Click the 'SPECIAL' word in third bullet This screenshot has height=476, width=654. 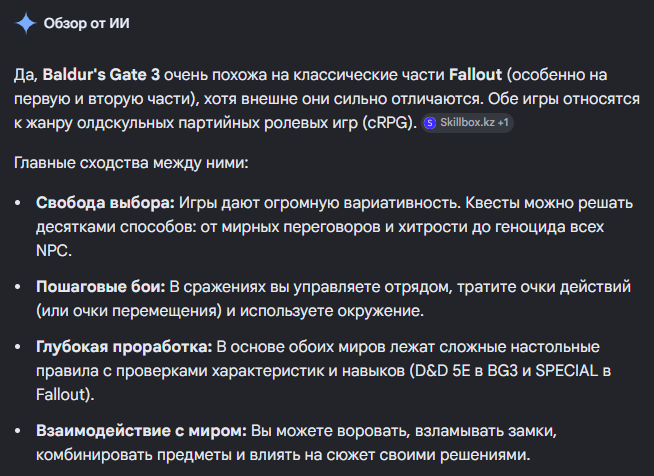coord(567,371)
